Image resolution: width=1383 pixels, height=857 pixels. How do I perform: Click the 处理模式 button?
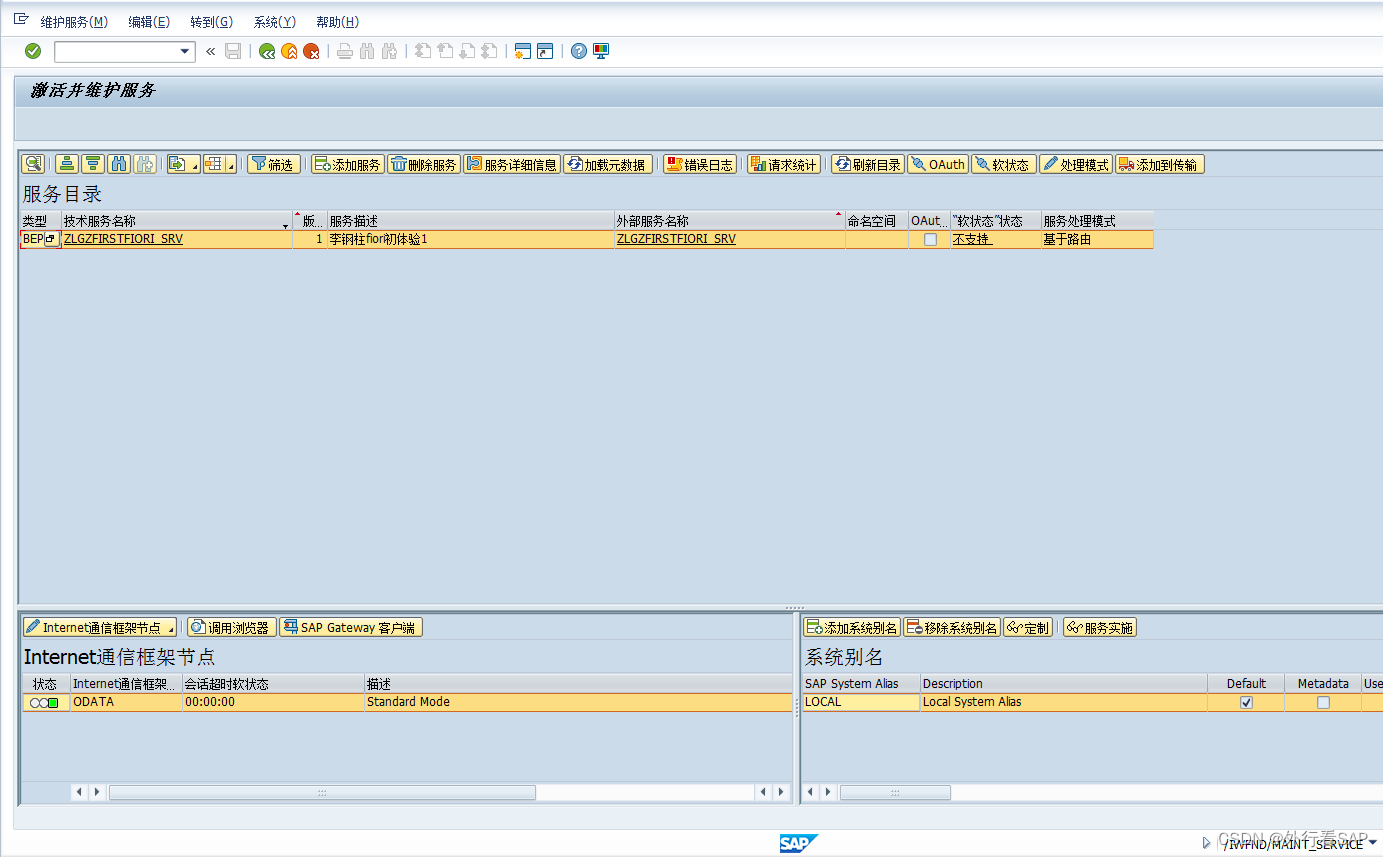click(x=1075, y=164)
